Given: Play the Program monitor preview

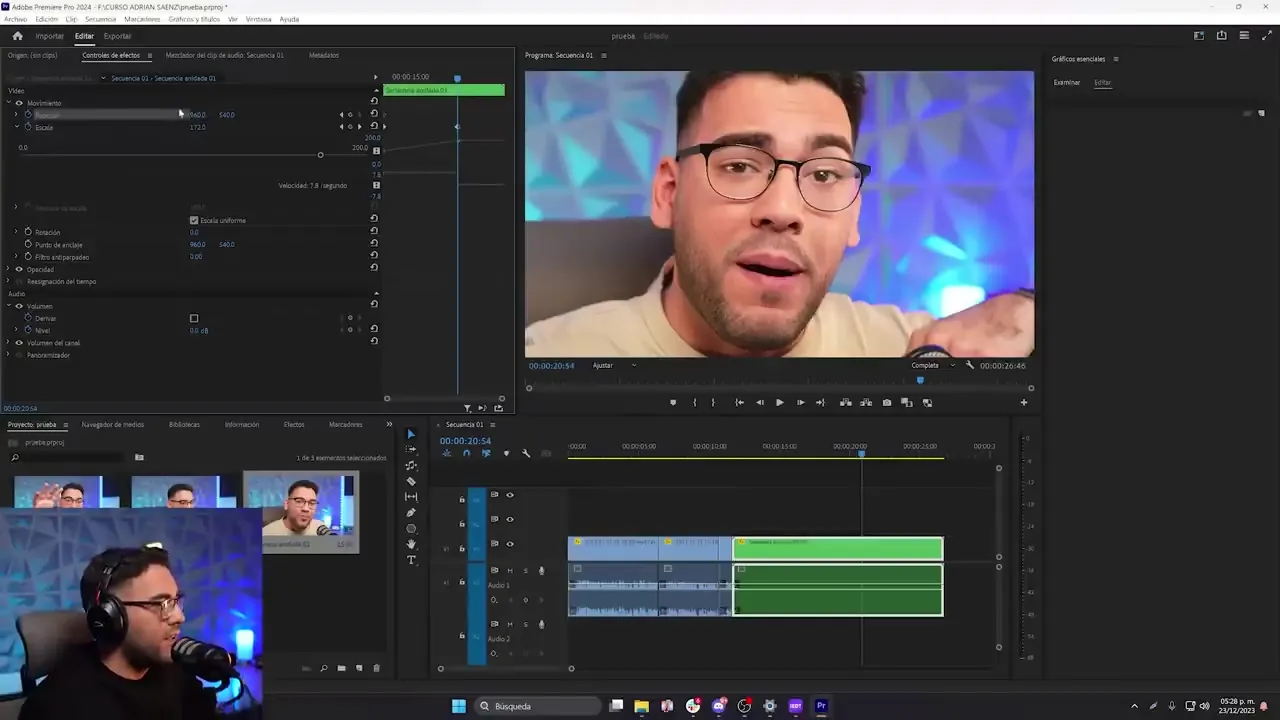Looking at the screenshot, I should click(x=780, y=402).
